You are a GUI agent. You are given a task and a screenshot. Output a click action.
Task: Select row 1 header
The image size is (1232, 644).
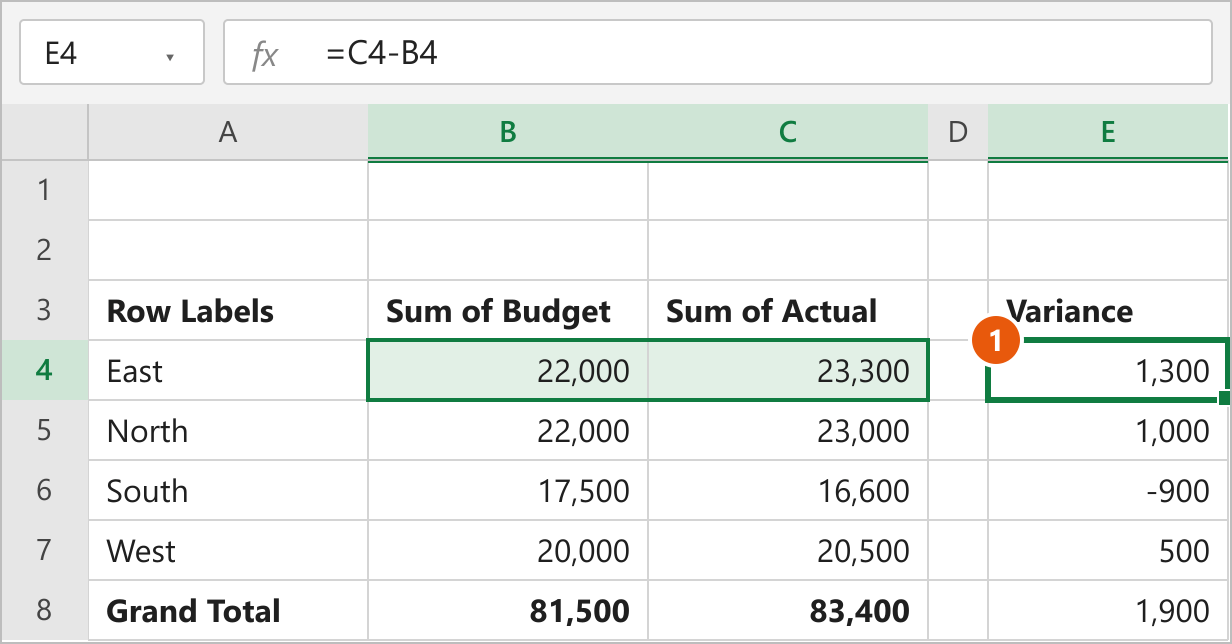click(44, 190)
